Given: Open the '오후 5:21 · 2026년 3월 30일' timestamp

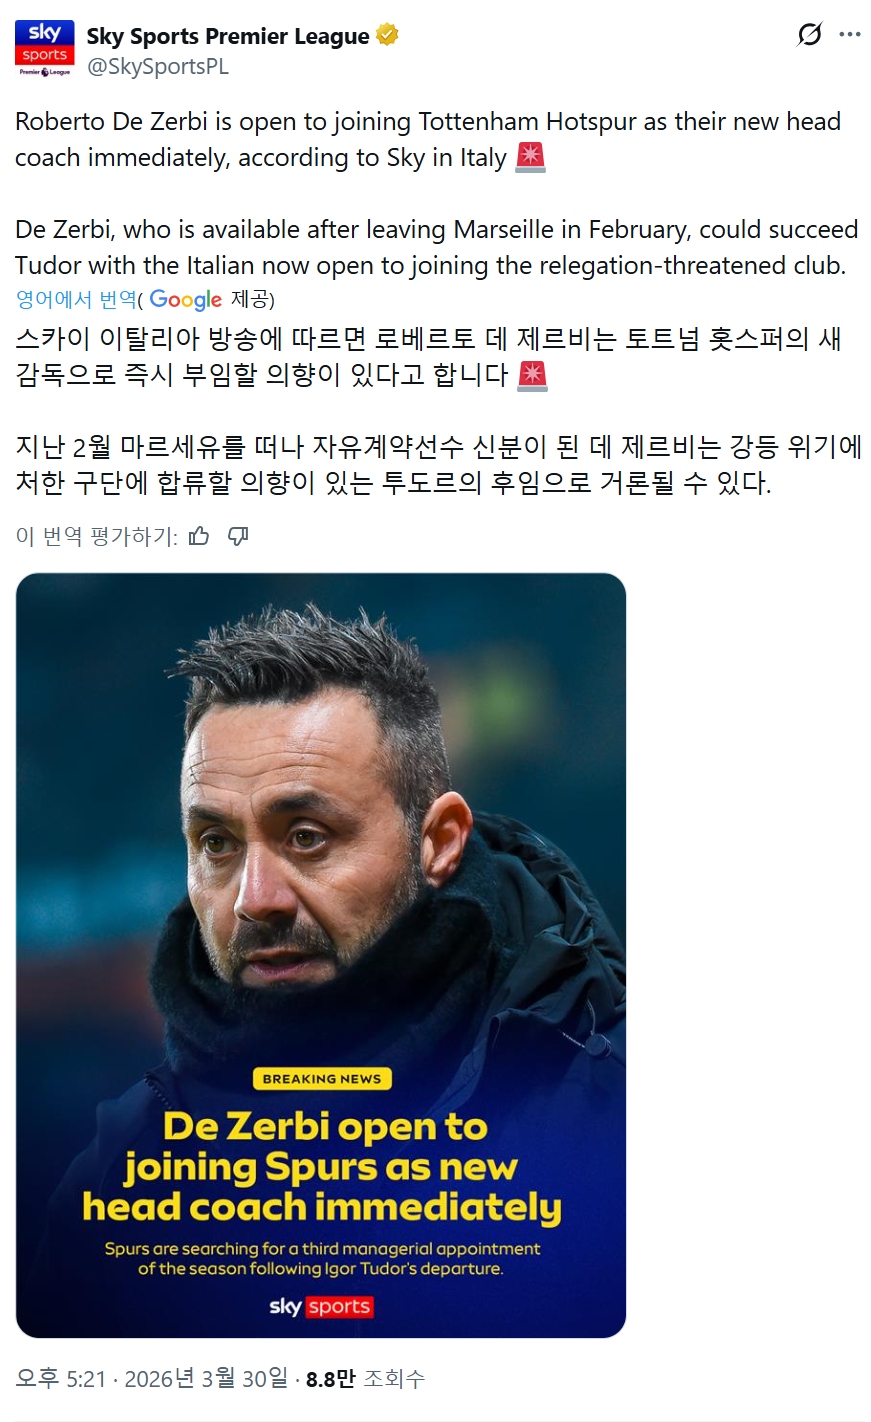Looking at the screenshot, I should pos(151,1379).
